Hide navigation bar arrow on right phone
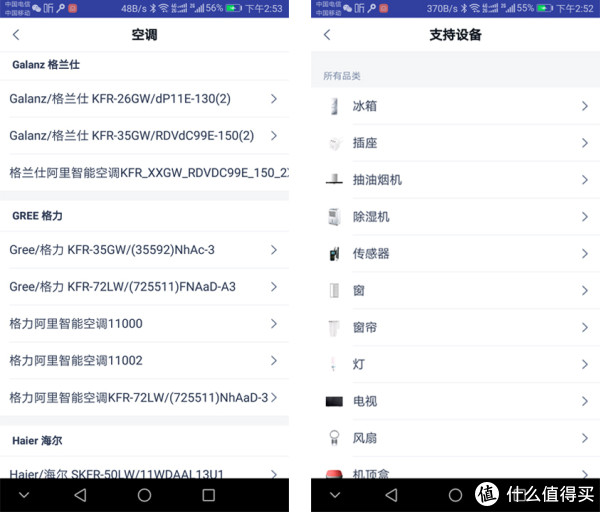600x512 pixels. click(x=335, y=495)
